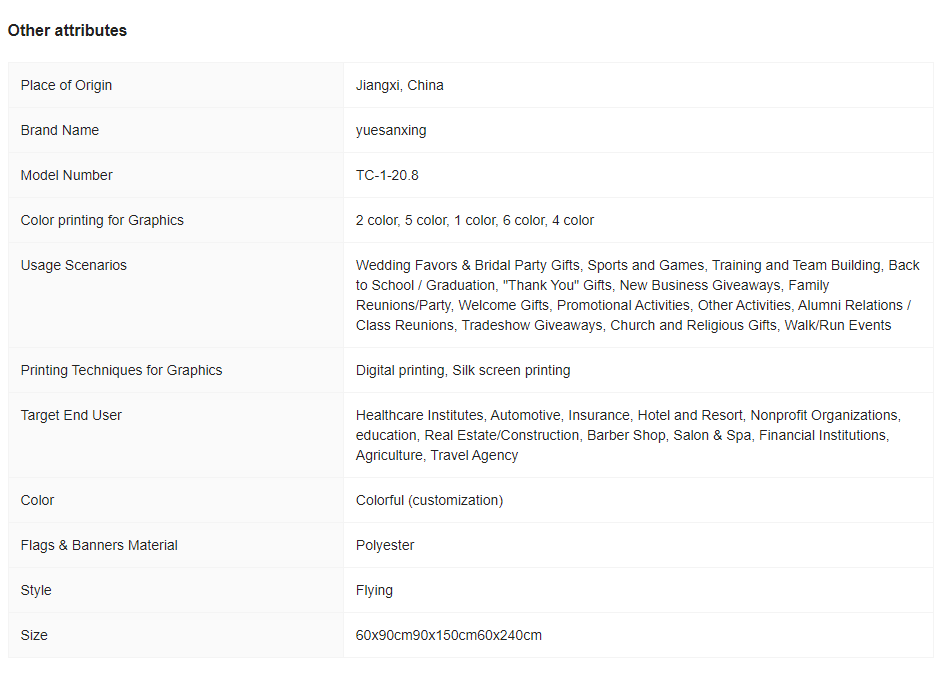Select Printing Techniques for Graphics label
The height and width of the screenshot is (680, 941).
click(121, 370)
